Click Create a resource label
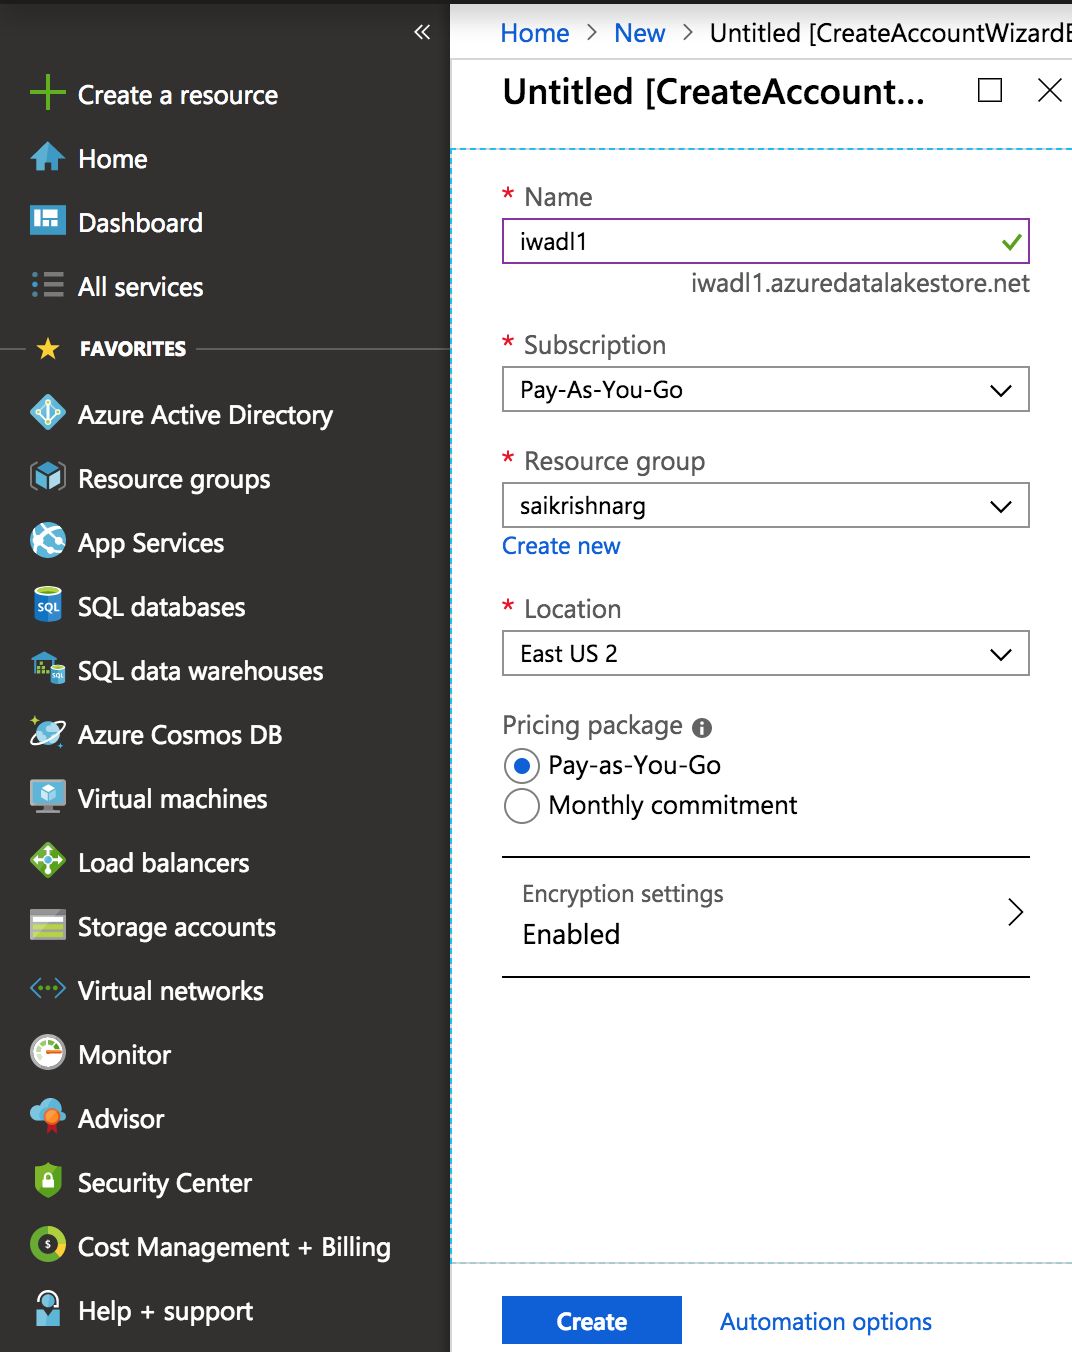The width and height of the screenshot is (1072, 1352). [178, 95]
